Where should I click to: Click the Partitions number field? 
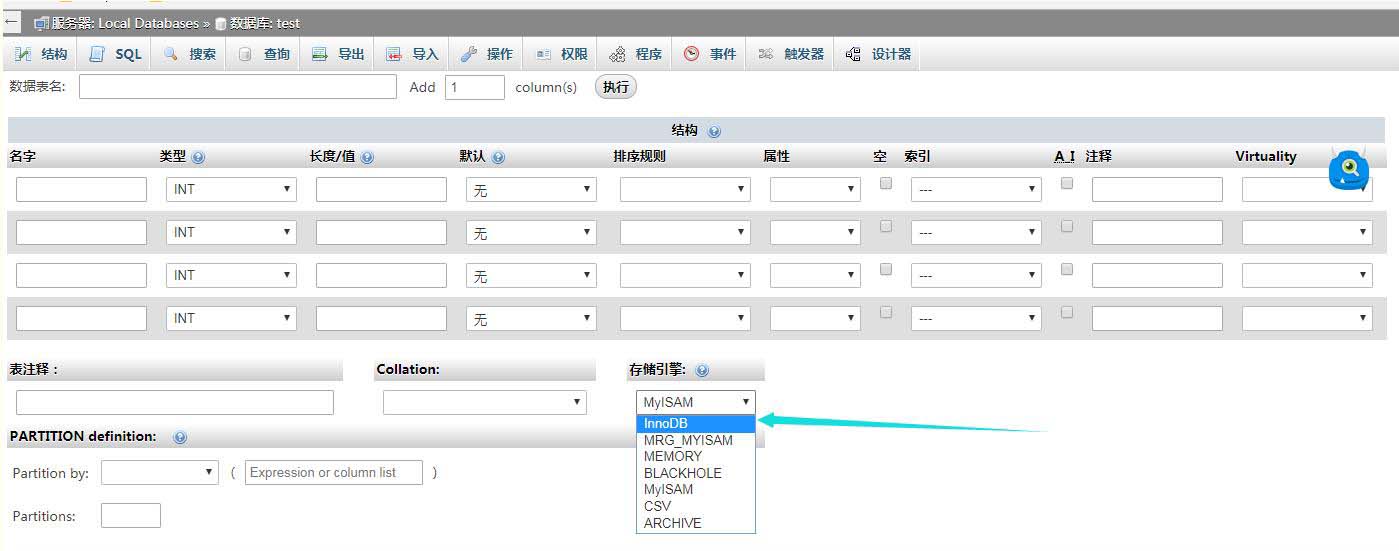(131, 516)
